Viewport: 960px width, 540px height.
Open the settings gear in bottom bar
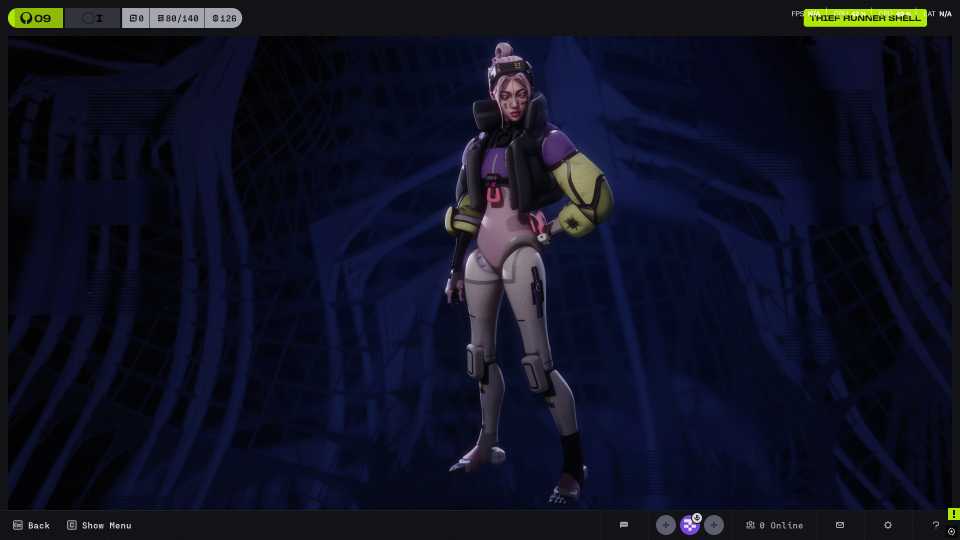888,525
